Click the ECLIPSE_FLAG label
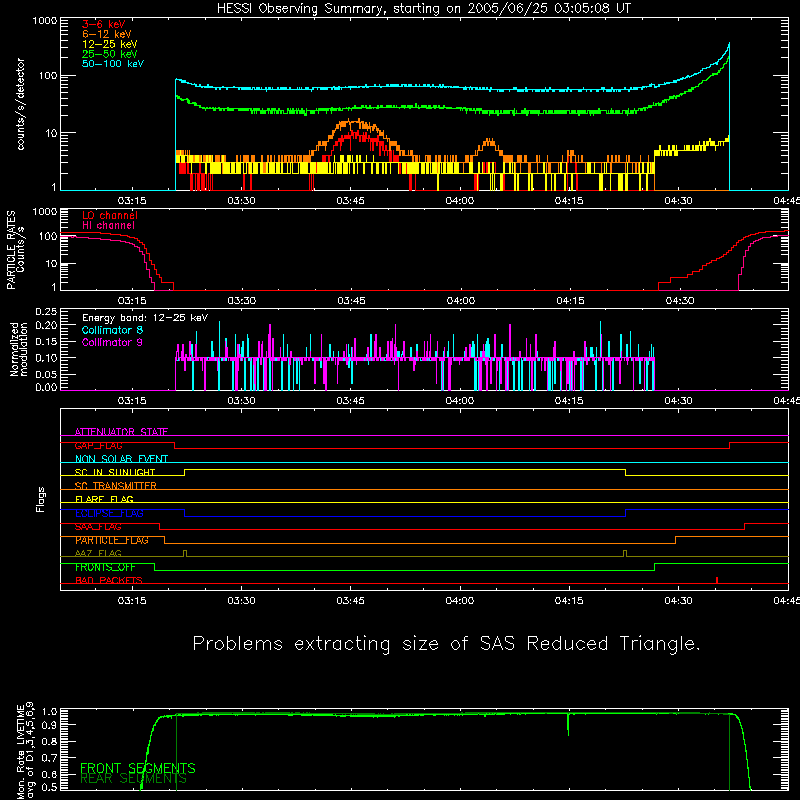This screenshot has height=800, width=800. [109, 513]
